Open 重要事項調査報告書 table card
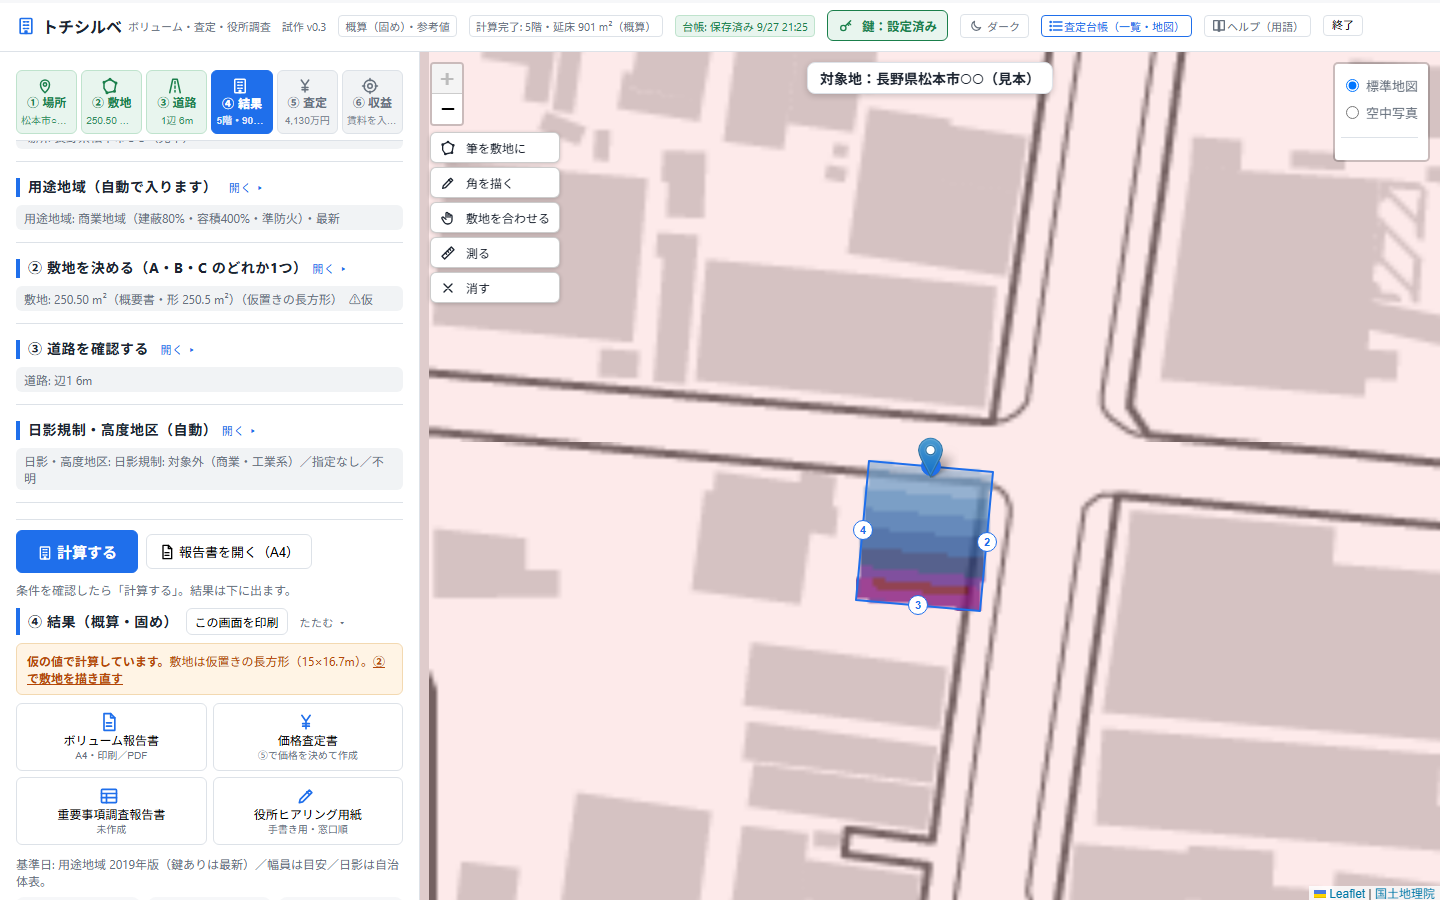The height and width of the screenshot is (900, 1440). 111,811
